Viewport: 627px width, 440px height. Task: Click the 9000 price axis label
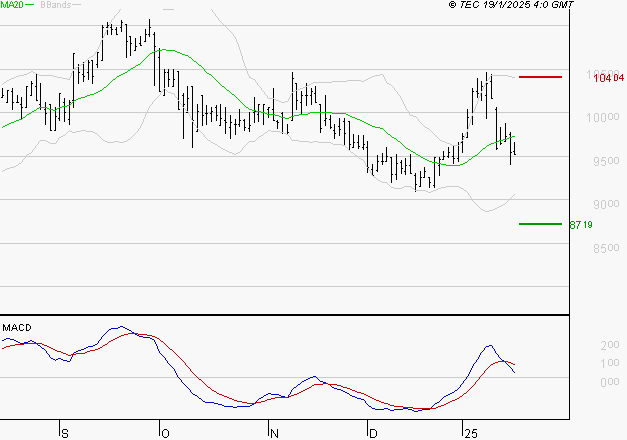pyautogui.click(x=606, y=204)
